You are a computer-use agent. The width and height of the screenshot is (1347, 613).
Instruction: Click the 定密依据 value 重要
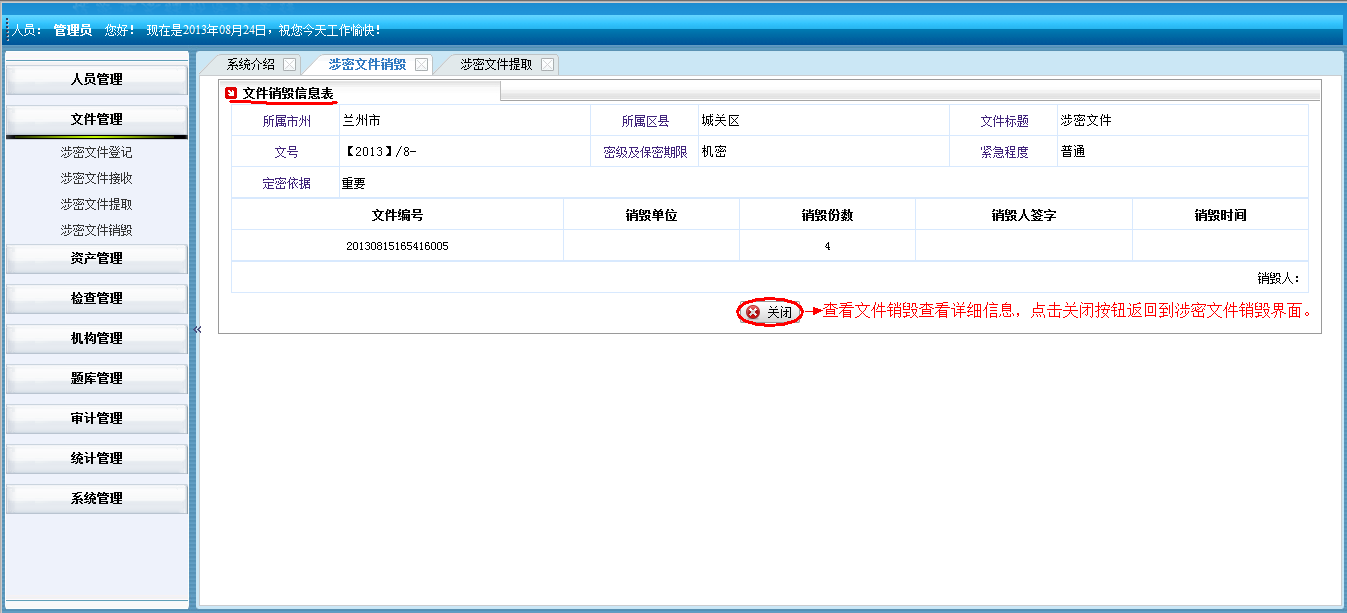tap(354, 183)
